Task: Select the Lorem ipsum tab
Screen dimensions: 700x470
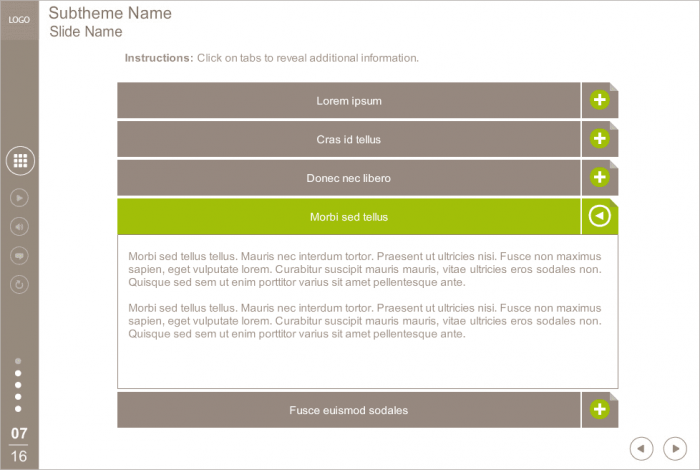Action: [349, 101]
